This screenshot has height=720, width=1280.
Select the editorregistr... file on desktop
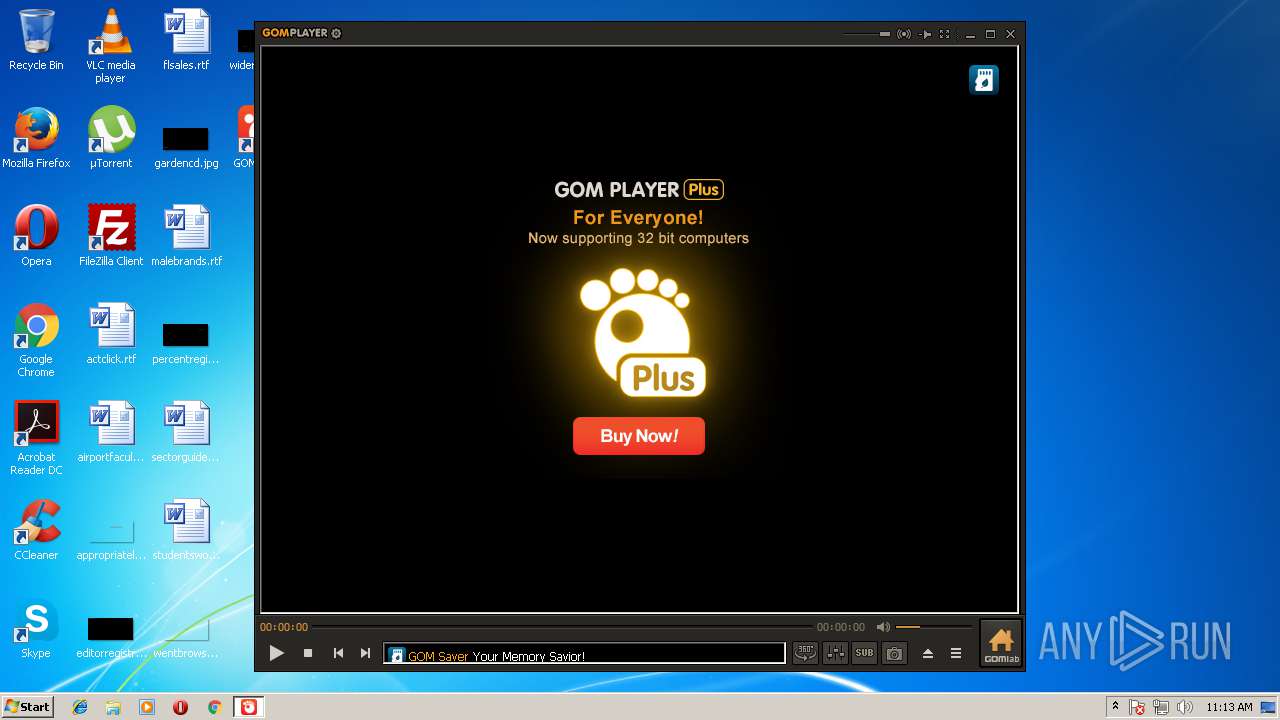pyautogui.click(x=110, y=636)
